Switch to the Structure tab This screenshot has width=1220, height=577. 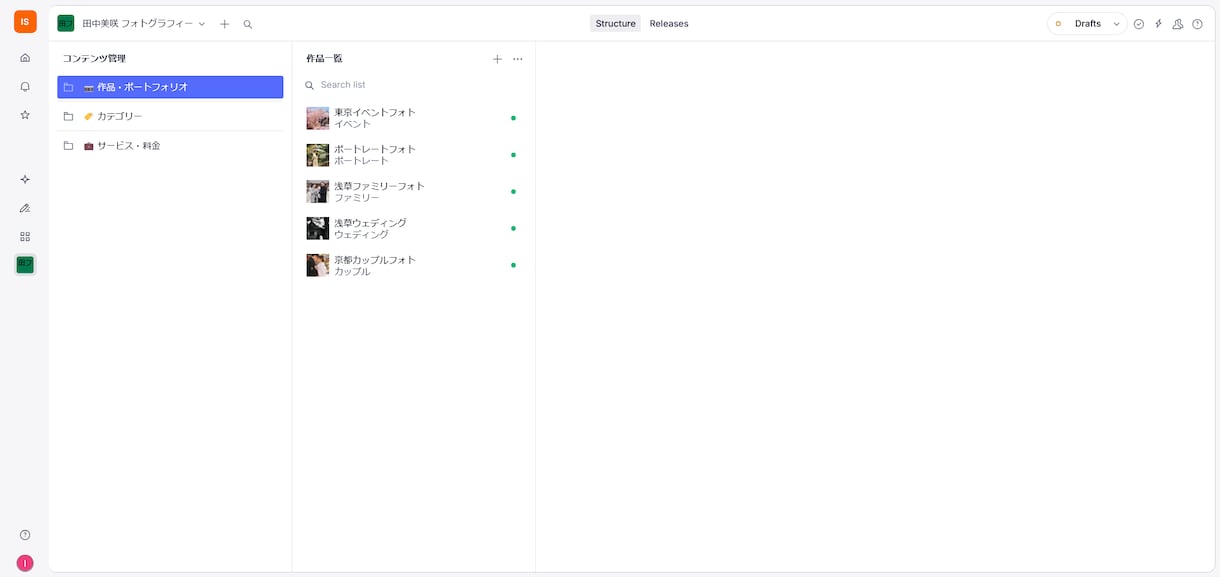615,23
